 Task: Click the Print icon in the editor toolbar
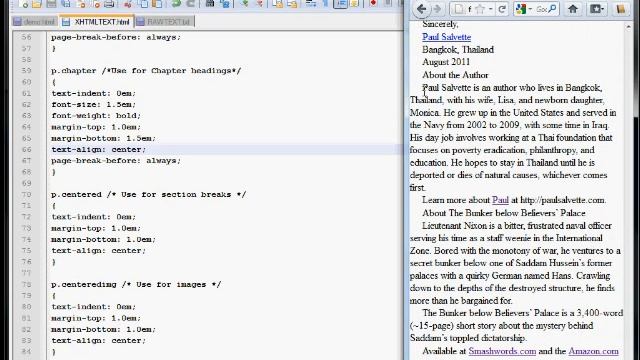109,4
